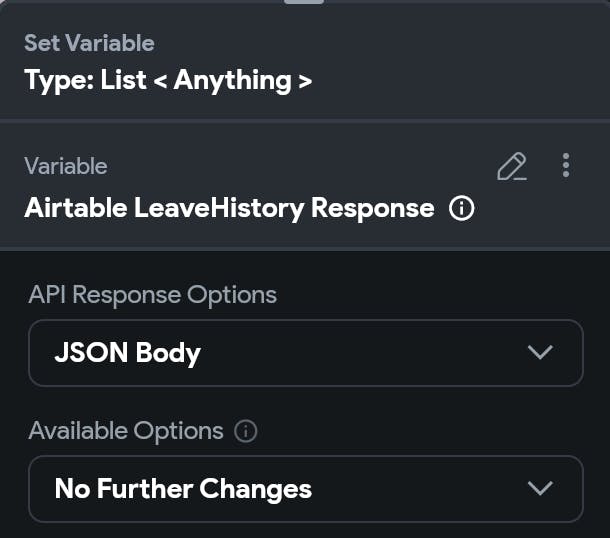610x538 pixels.
Task: Click the info icon next to Available Options
Action: tap(246, 431)
